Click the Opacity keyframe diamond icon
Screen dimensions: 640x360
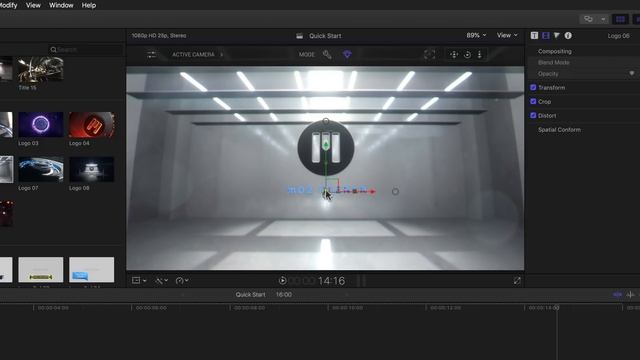(632, 73)
